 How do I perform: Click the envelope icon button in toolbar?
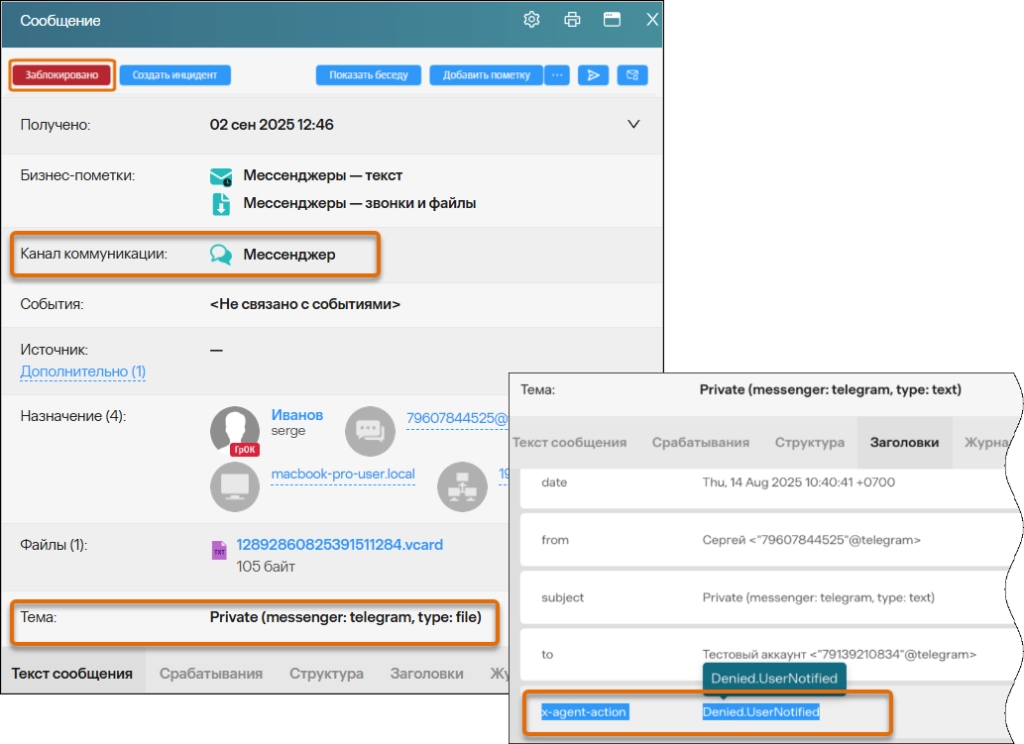tap(632, 75)
